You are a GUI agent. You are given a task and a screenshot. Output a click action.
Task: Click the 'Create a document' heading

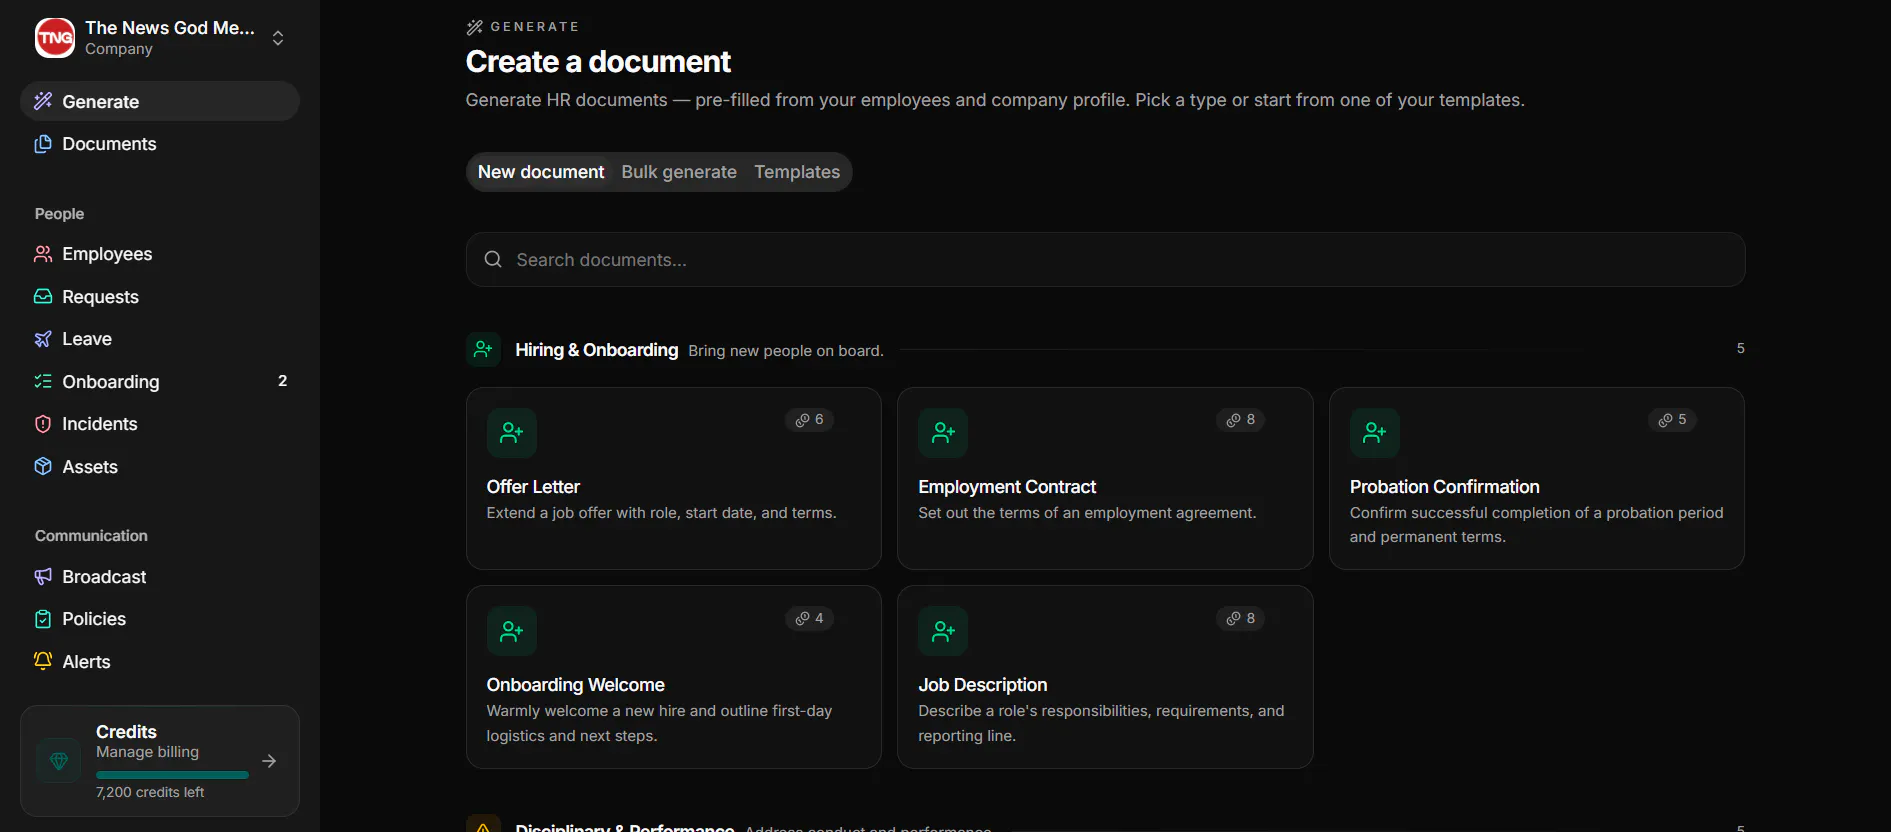598,62
